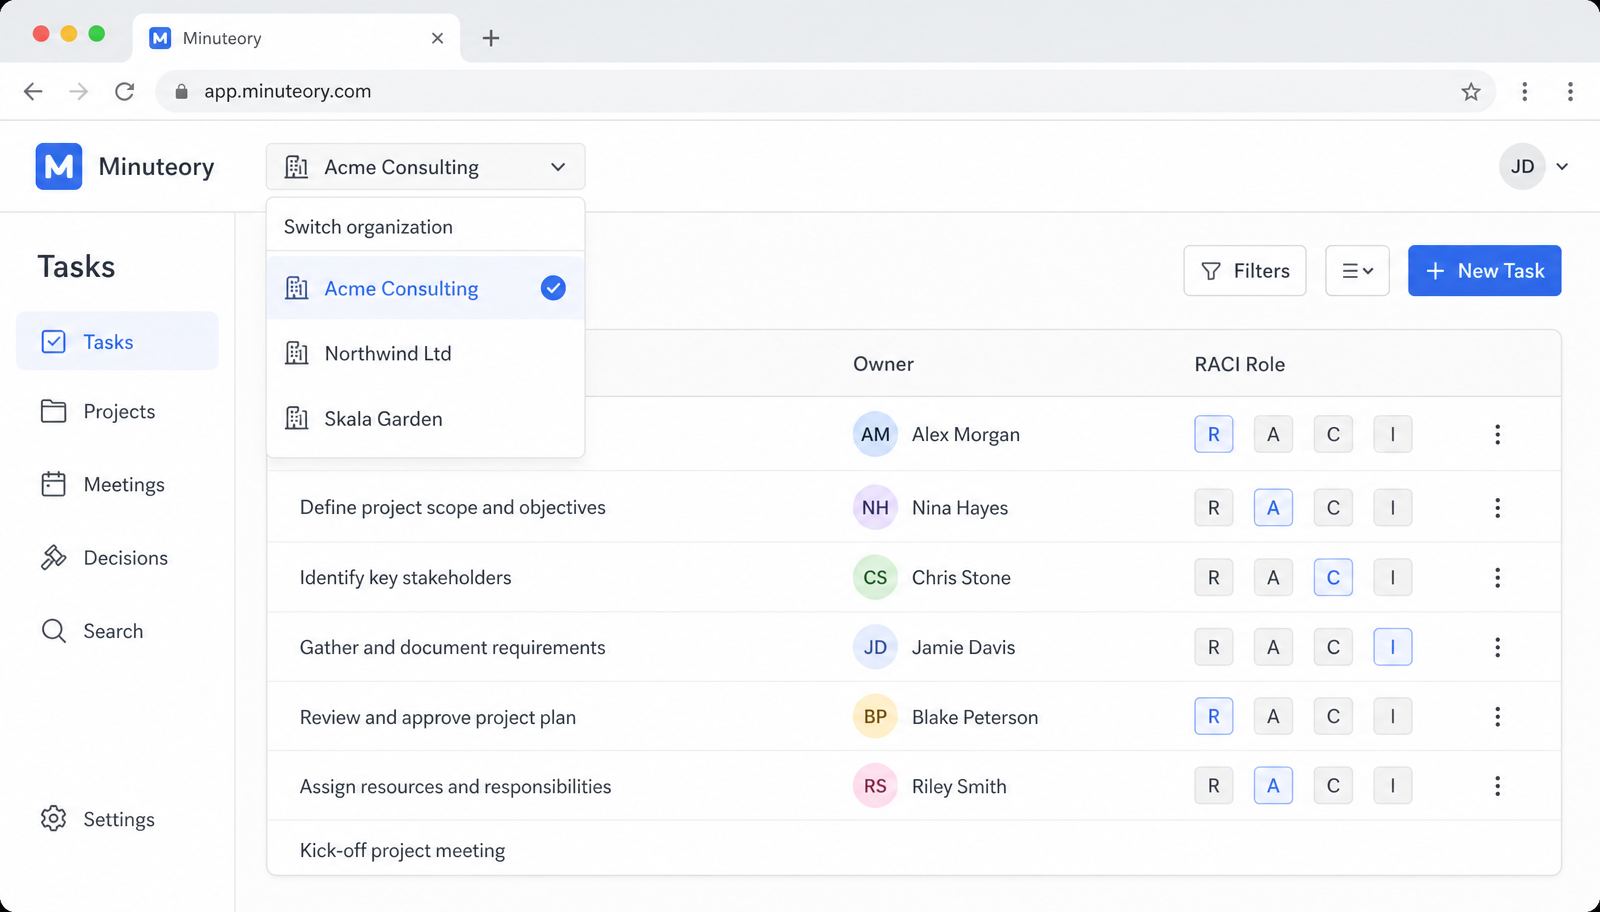Bookmark this page with the star
The width and height of the screenshot is (1600, 912).
click(1471, 92)
